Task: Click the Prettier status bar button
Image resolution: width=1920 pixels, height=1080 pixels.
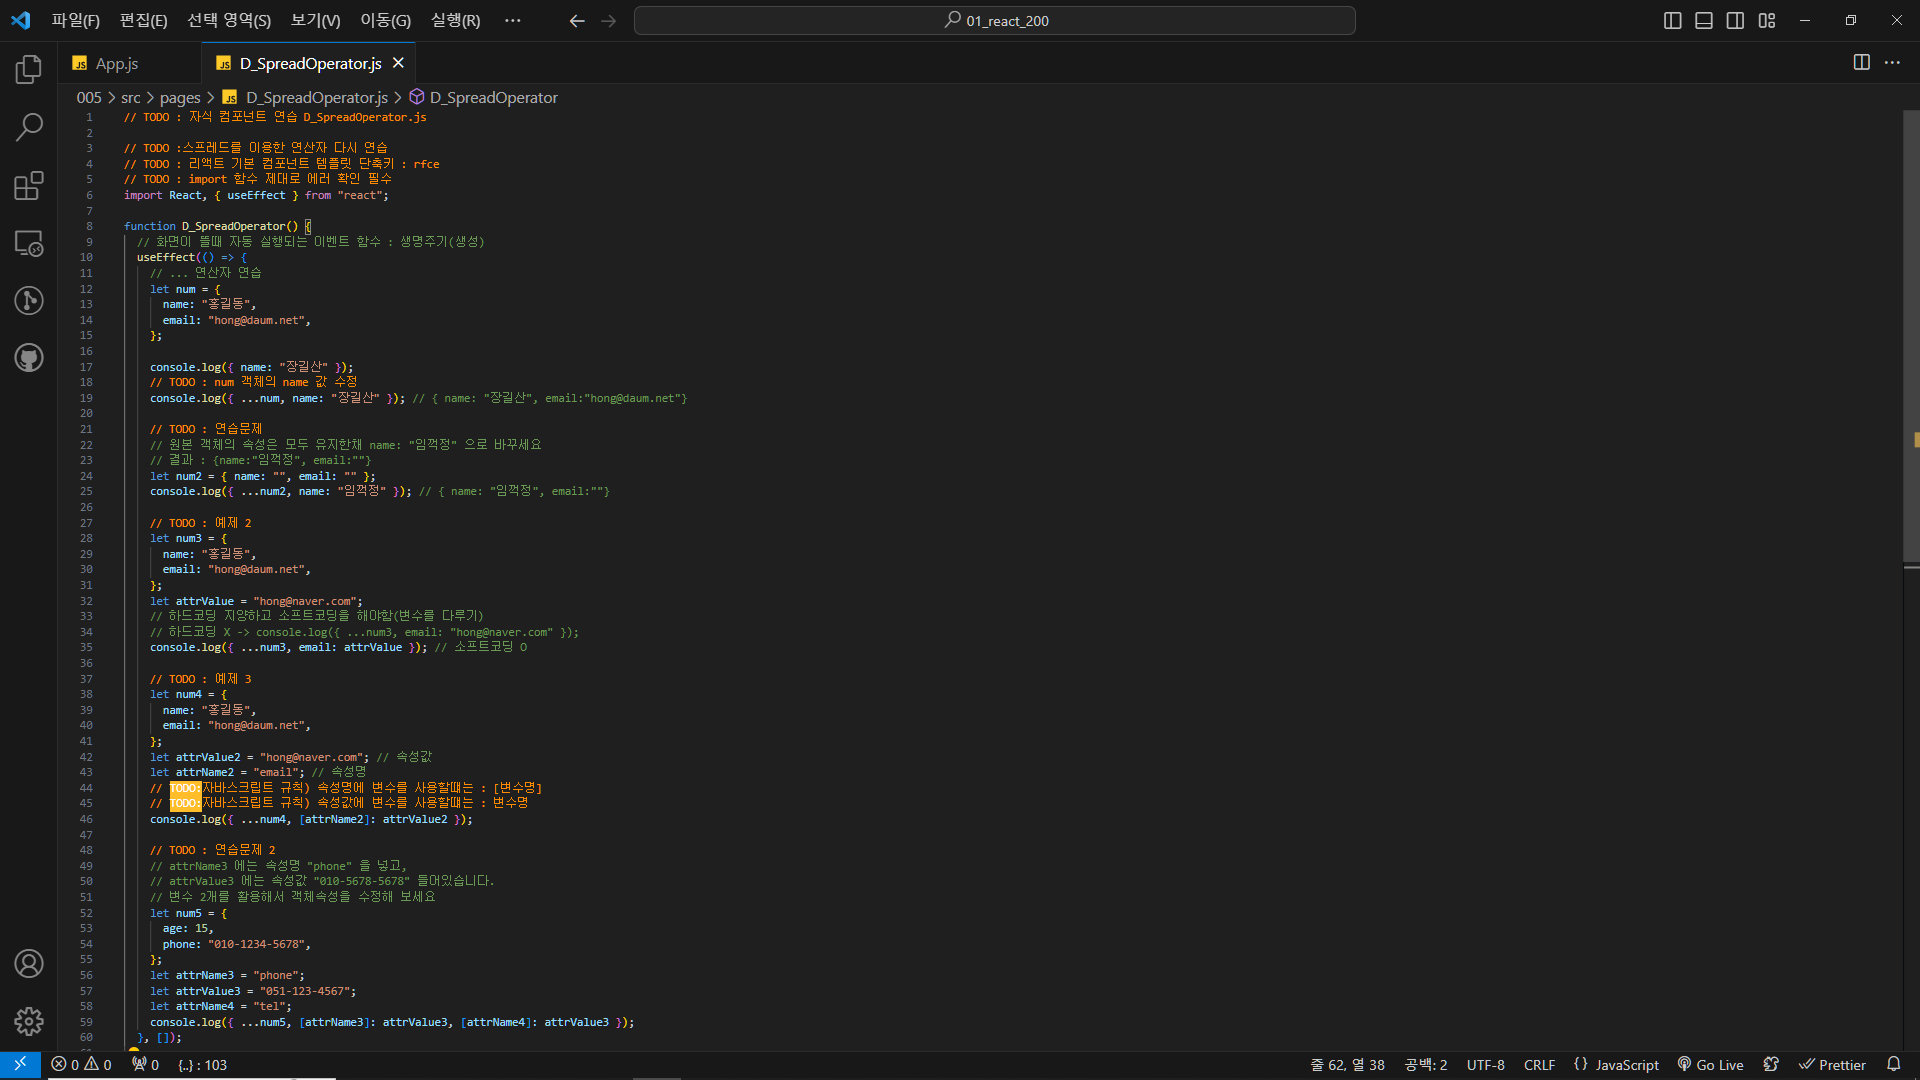Action: coord(1832,1065)
